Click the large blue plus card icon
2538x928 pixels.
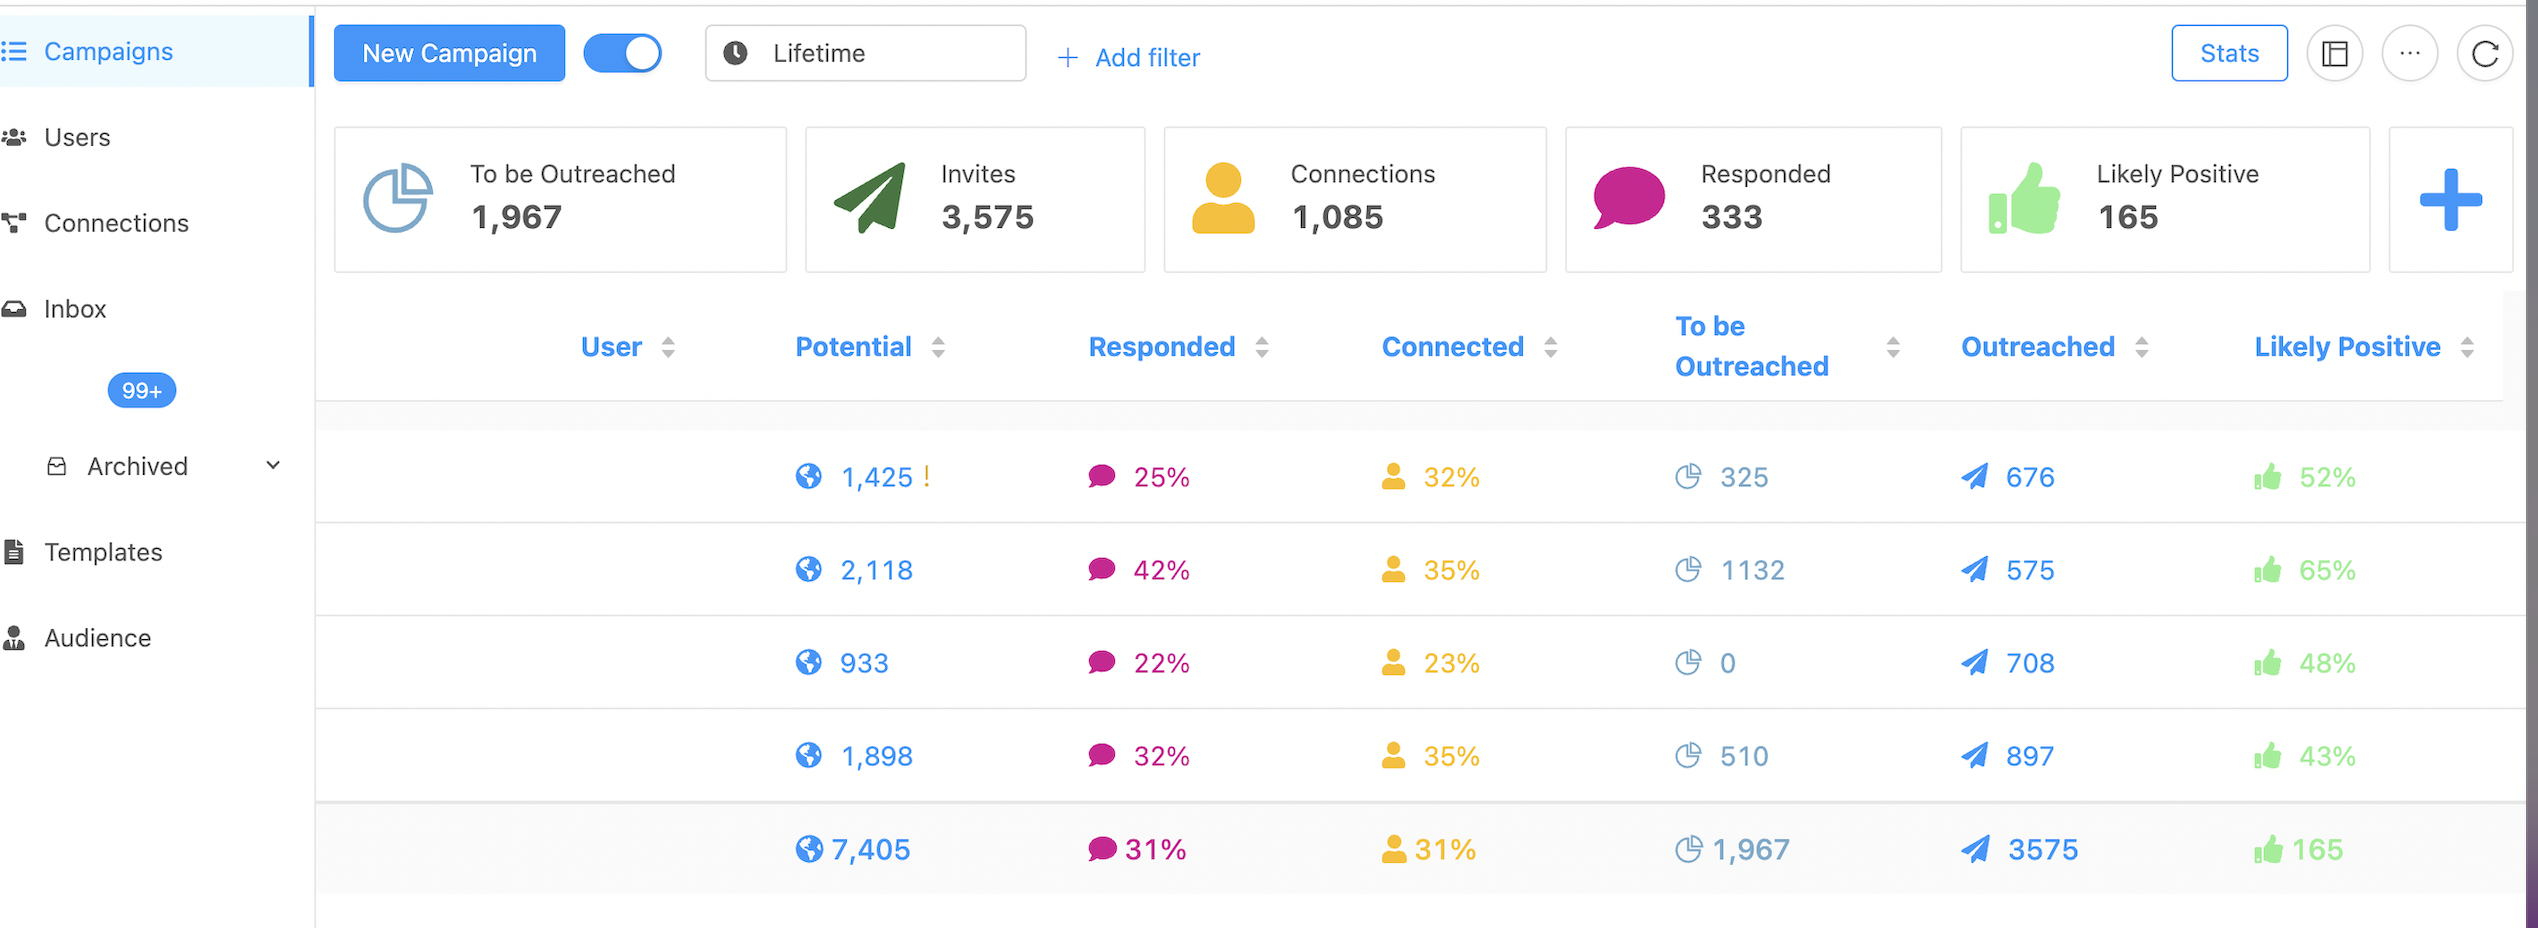tap(2450, 200)
